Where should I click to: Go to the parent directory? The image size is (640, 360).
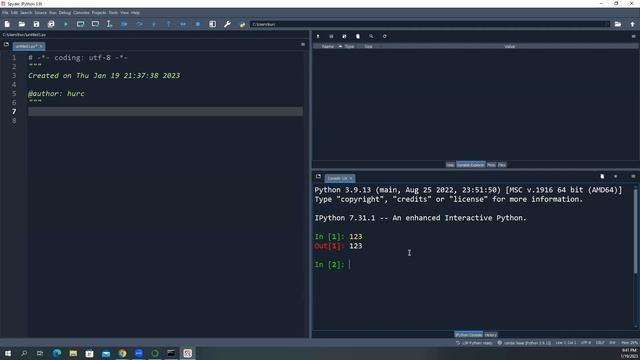632,24
